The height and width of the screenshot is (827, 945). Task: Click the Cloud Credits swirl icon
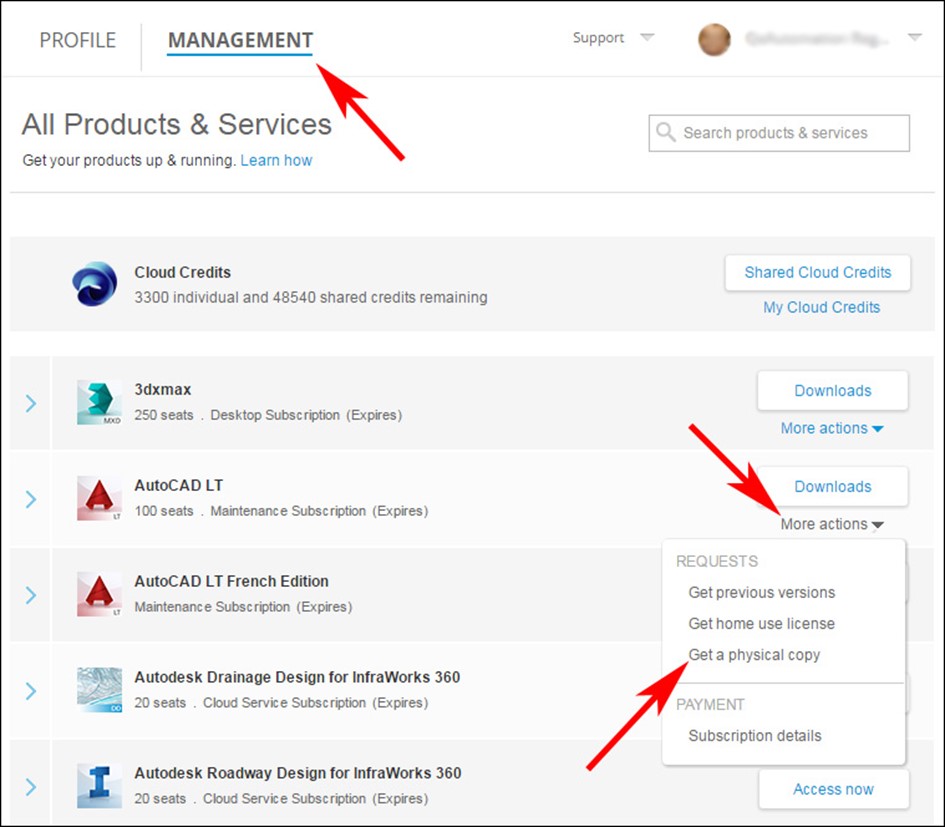[95, 284]
